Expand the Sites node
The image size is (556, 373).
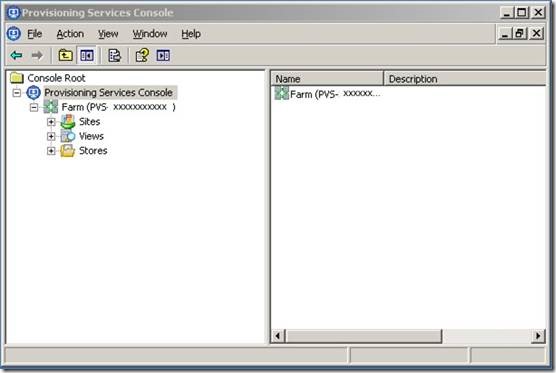tap(51, 122)
